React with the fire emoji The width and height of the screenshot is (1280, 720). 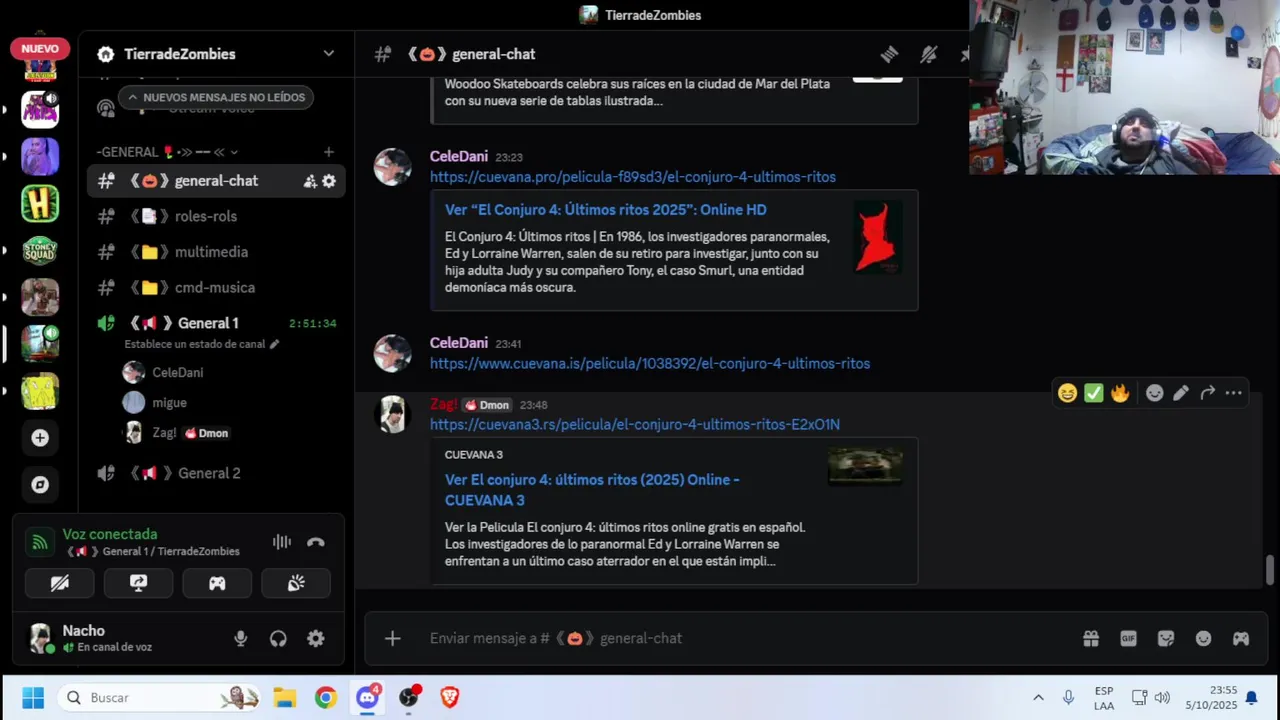point(1120,393)
